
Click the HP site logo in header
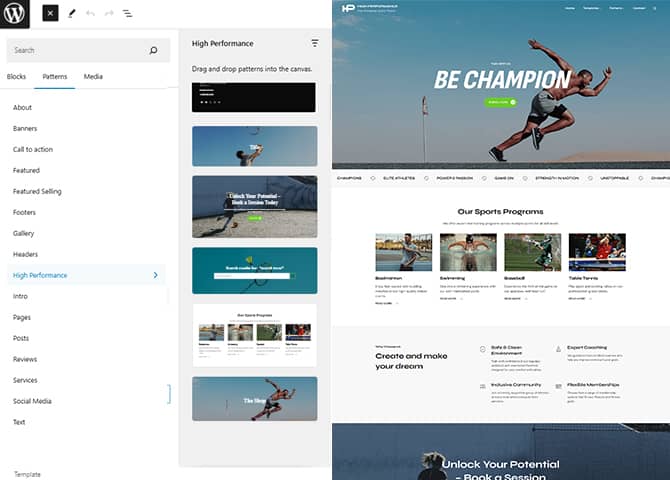(349, 8)
